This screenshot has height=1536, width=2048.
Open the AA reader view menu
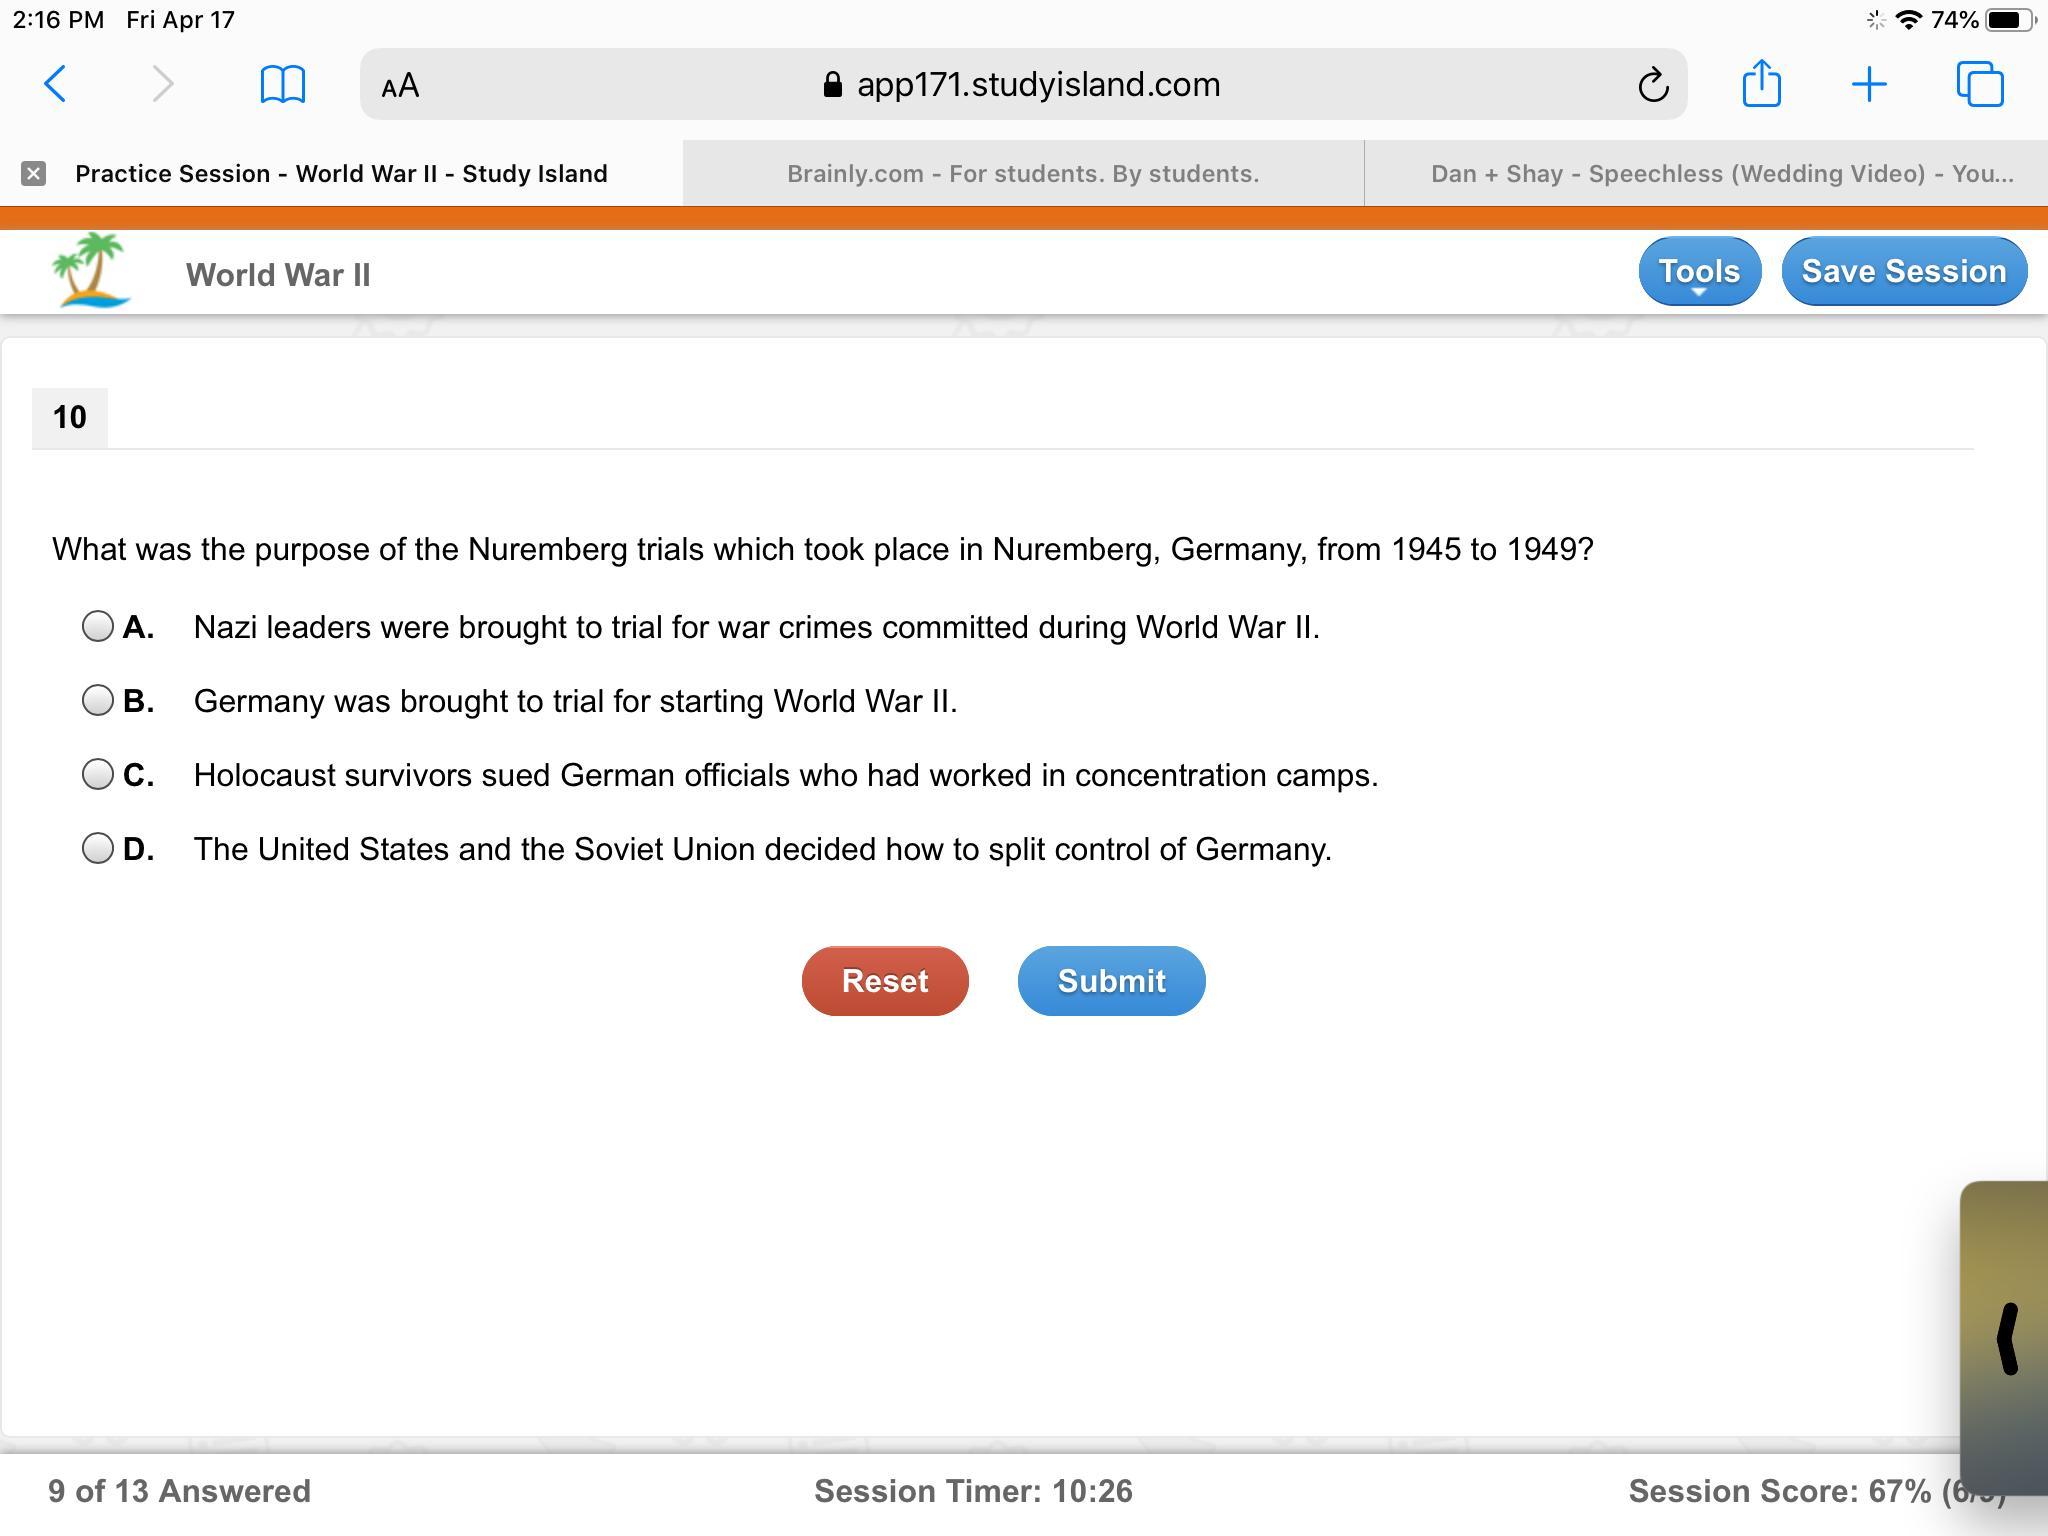tap(400, 86)
